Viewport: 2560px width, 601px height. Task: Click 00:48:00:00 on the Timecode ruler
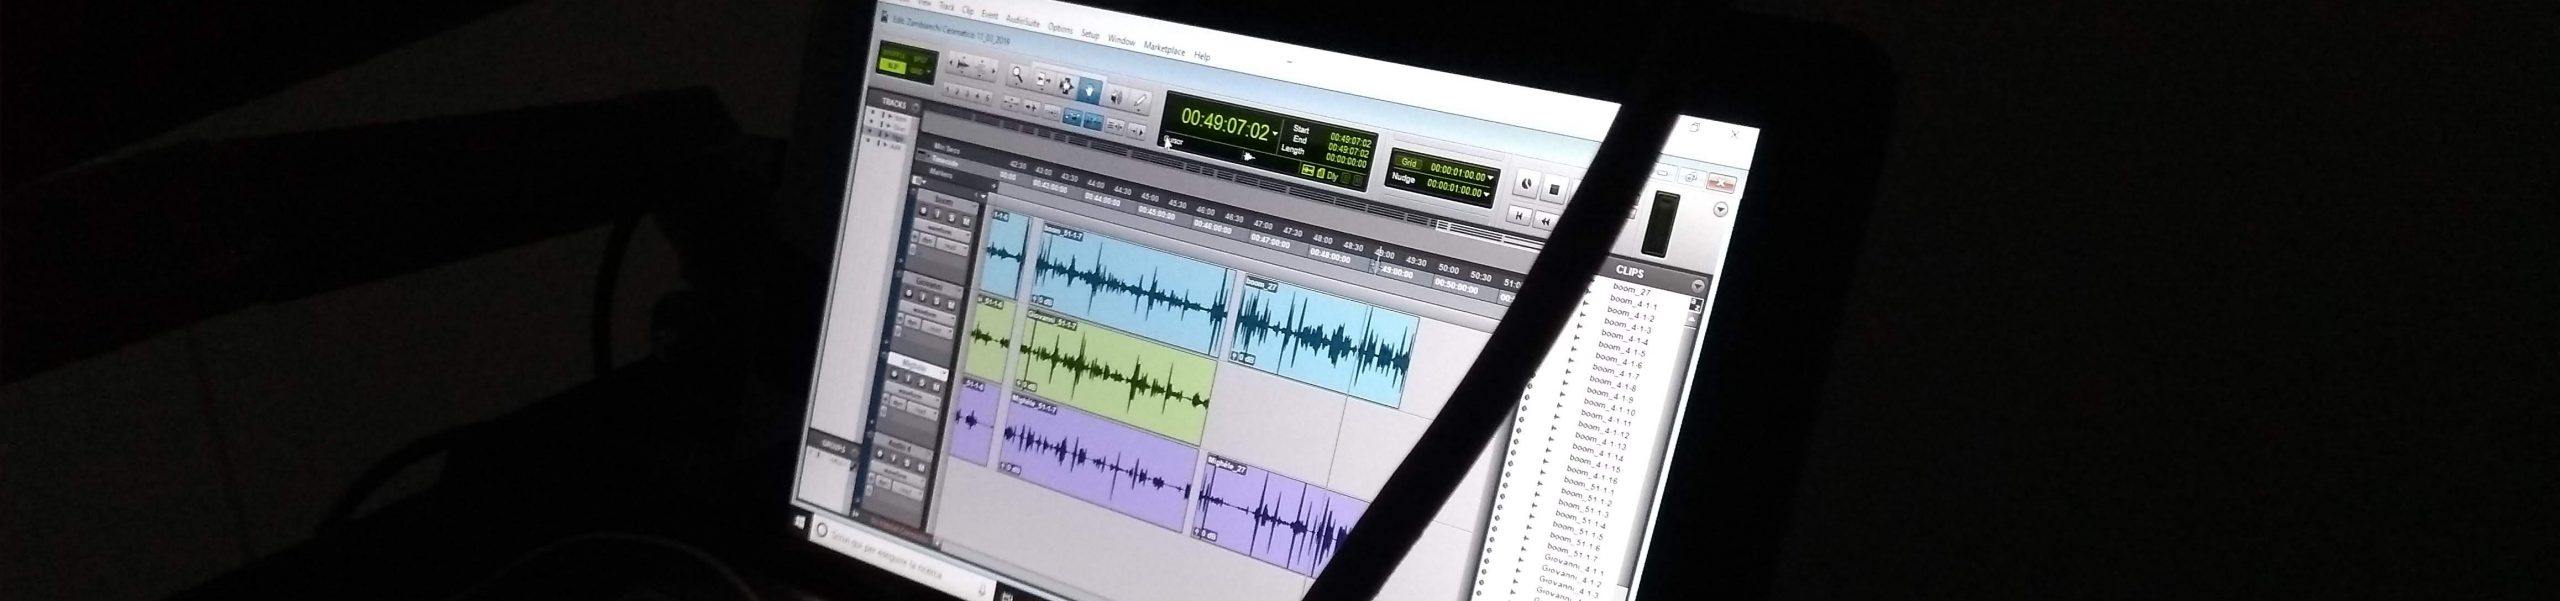1329,256
